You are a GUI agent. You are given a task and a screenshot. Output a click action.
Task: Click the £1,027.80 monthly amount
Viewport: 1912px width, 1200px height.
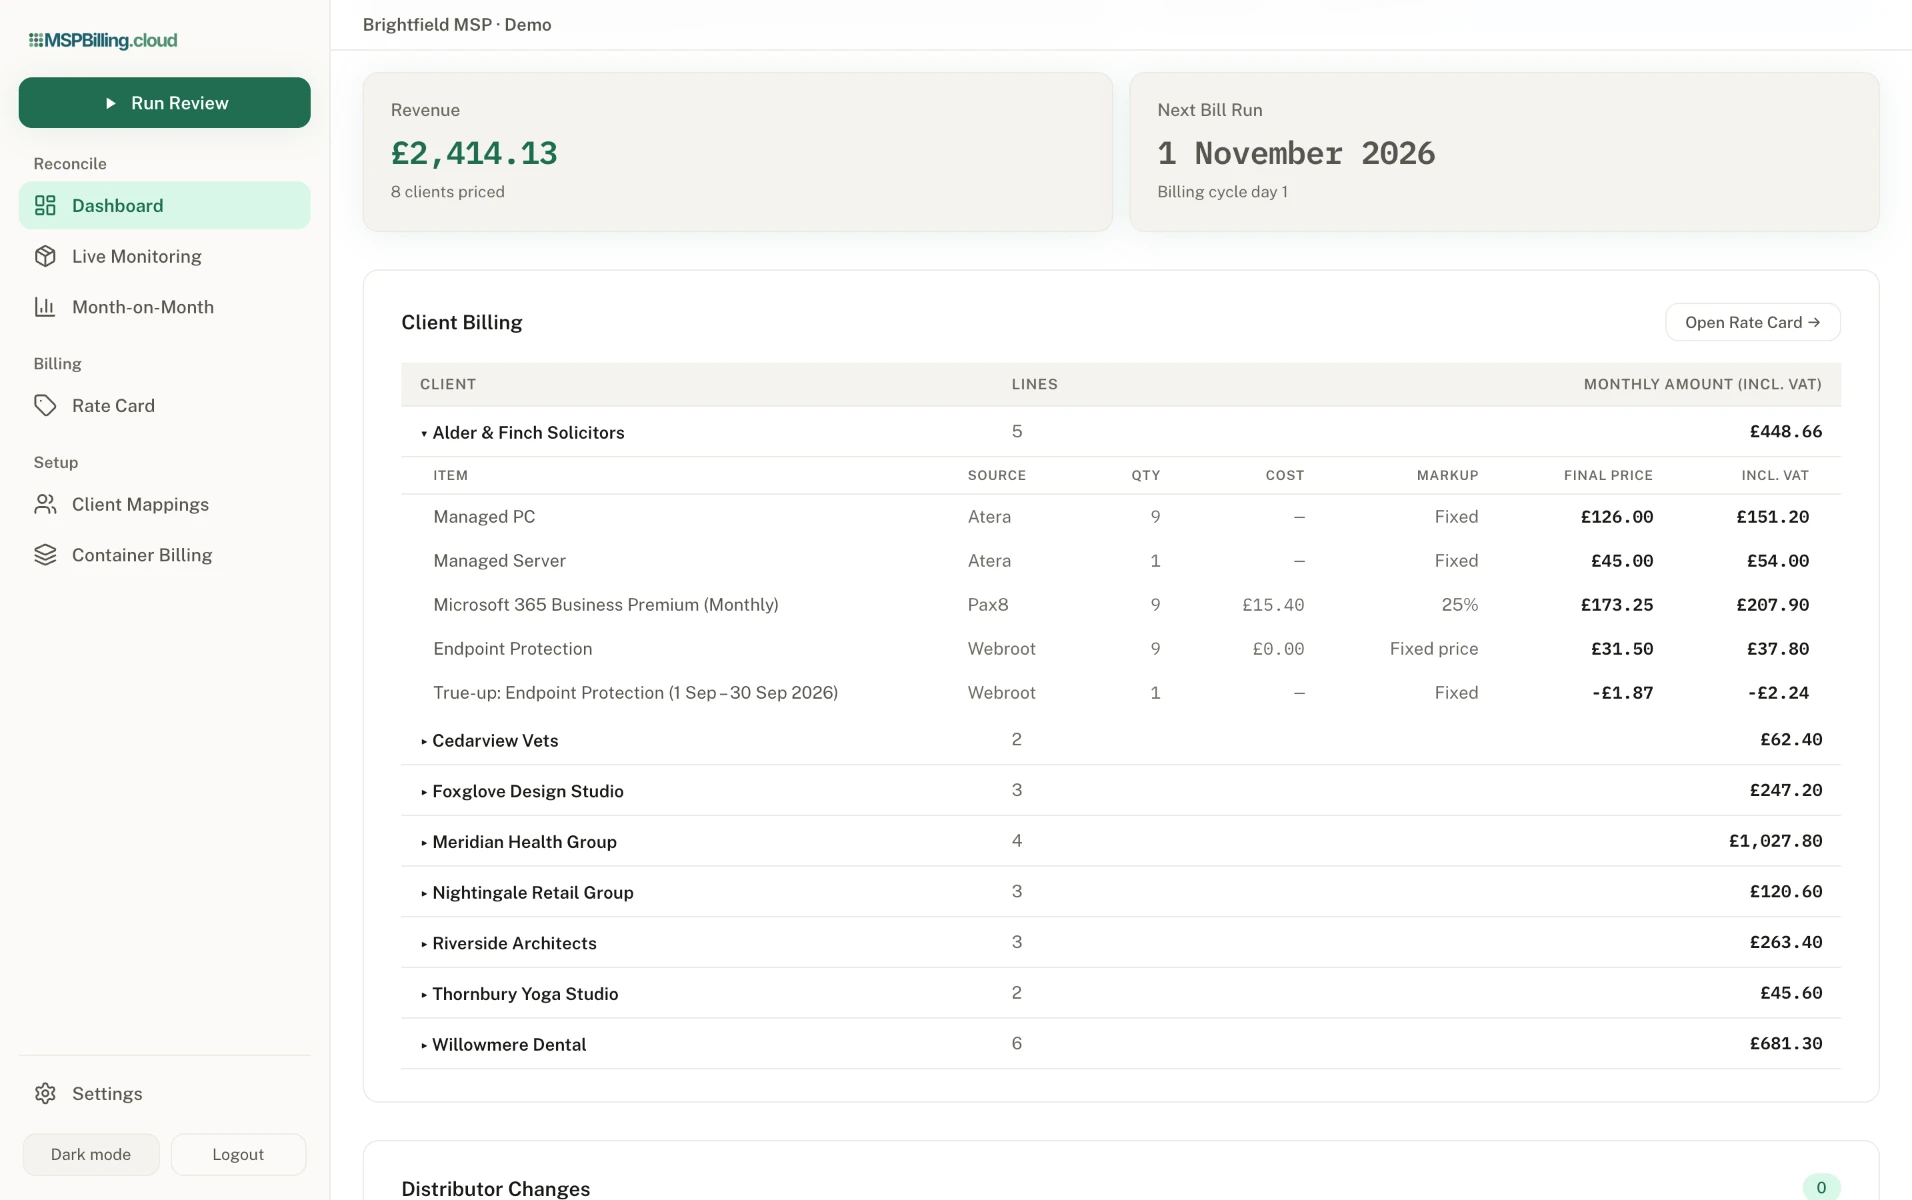1775,841
